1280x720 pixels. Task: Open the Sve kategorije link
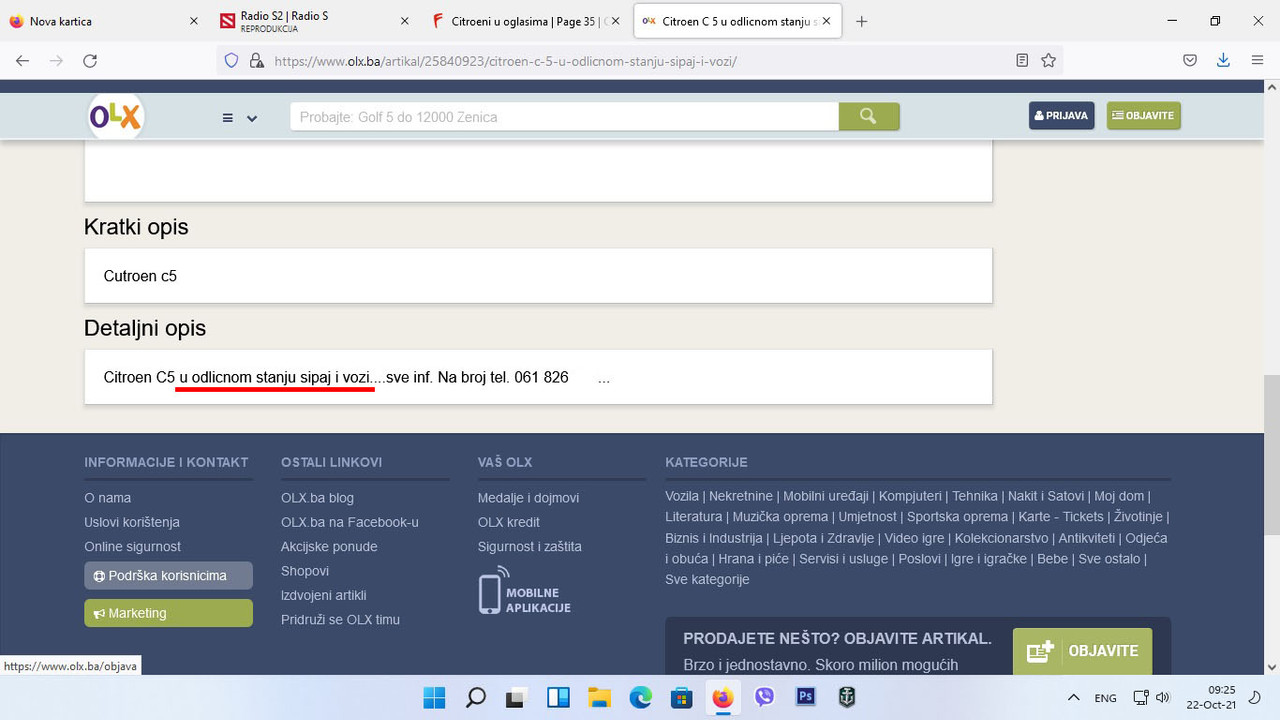pyautogui.click(x=707, y=580)
